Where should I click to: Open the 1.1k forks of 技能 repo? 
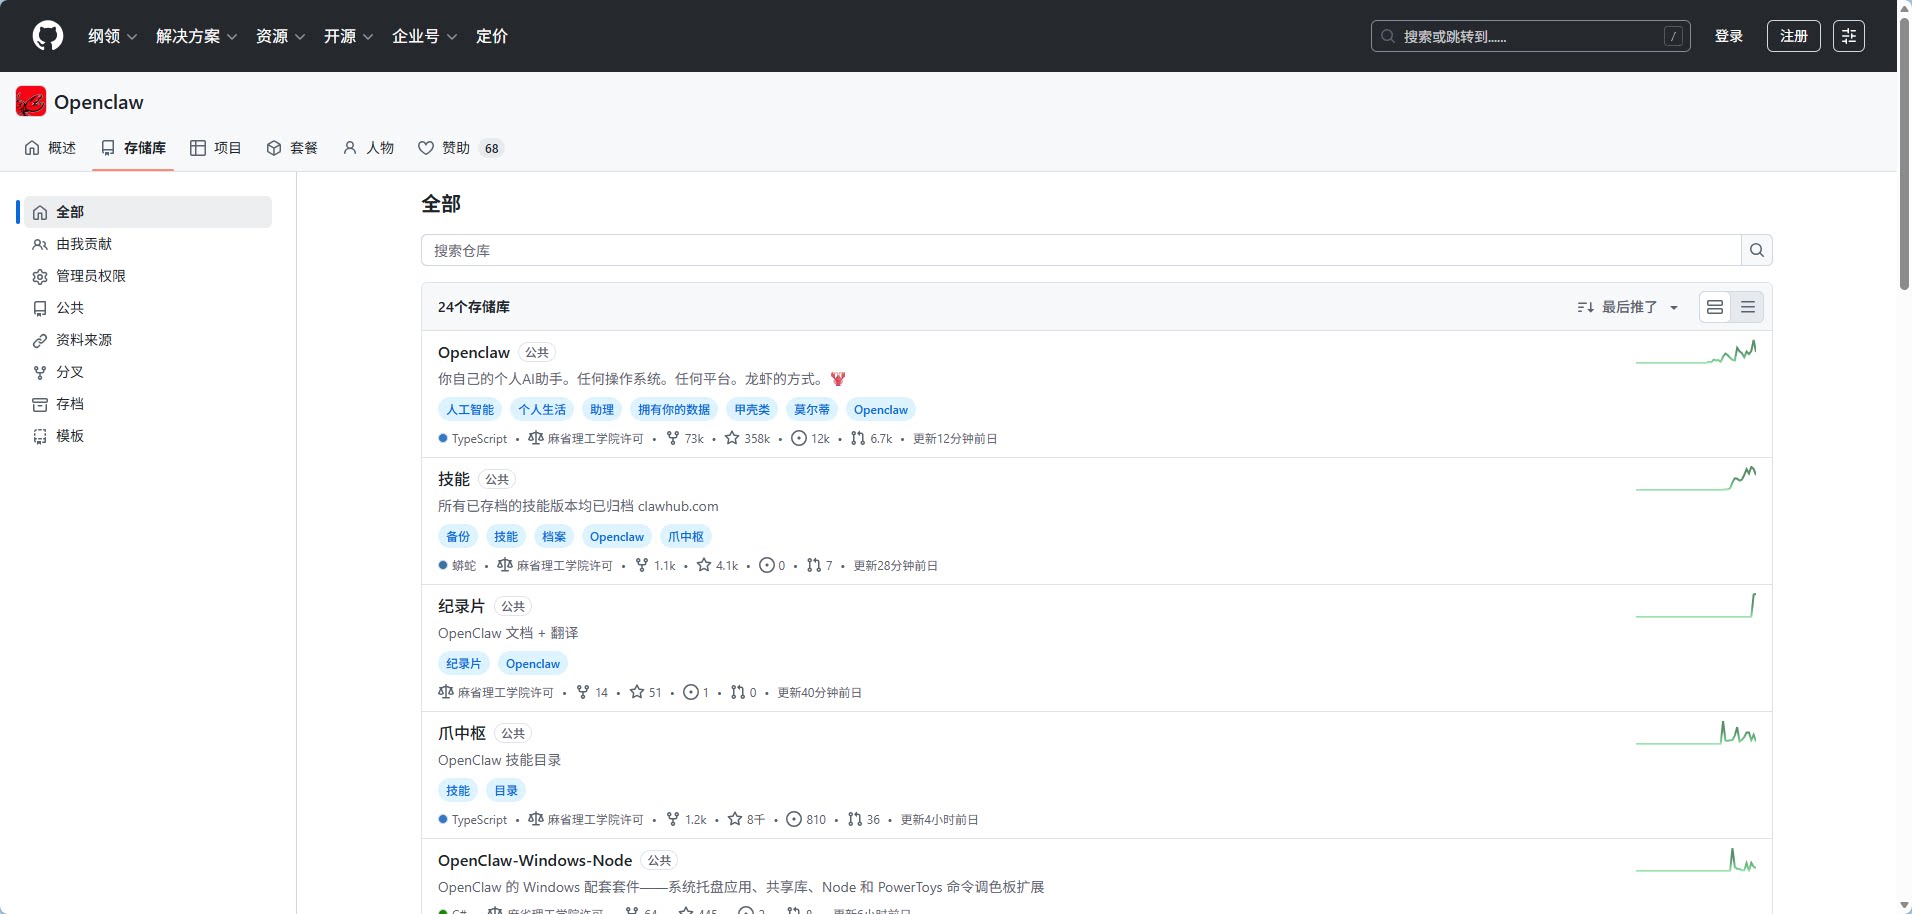655,565
